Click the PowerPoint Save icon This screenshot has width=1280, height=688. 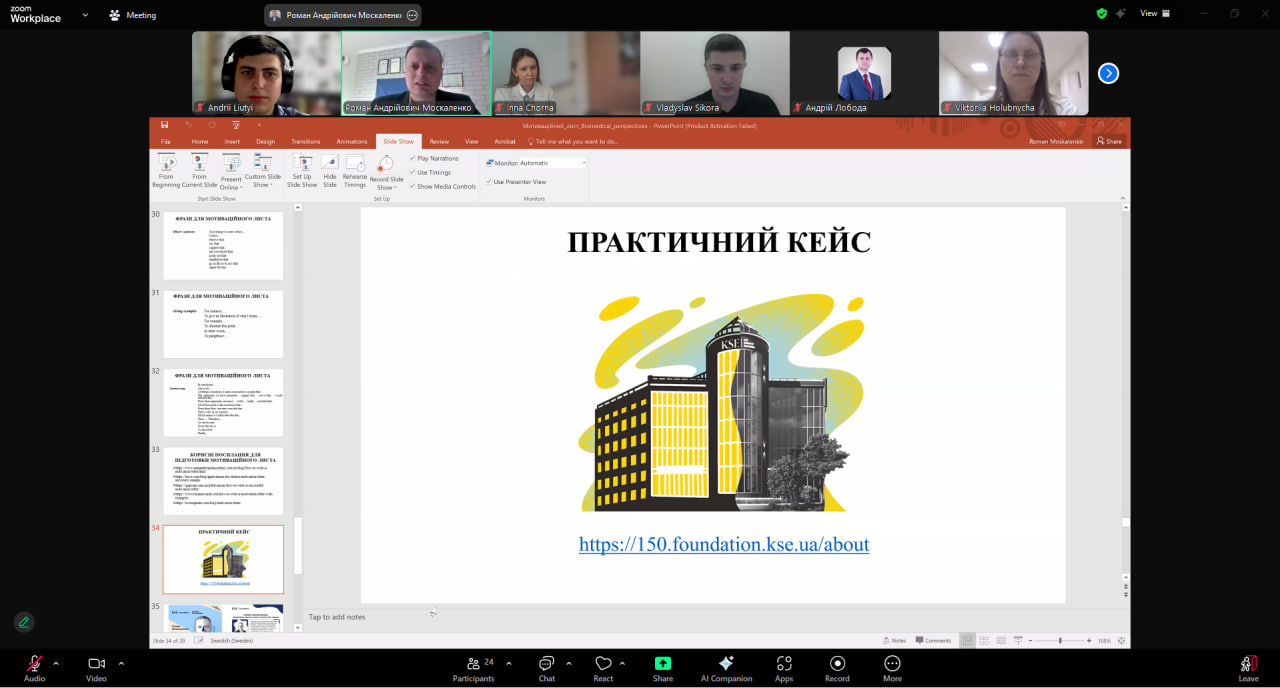pos(163,125)
